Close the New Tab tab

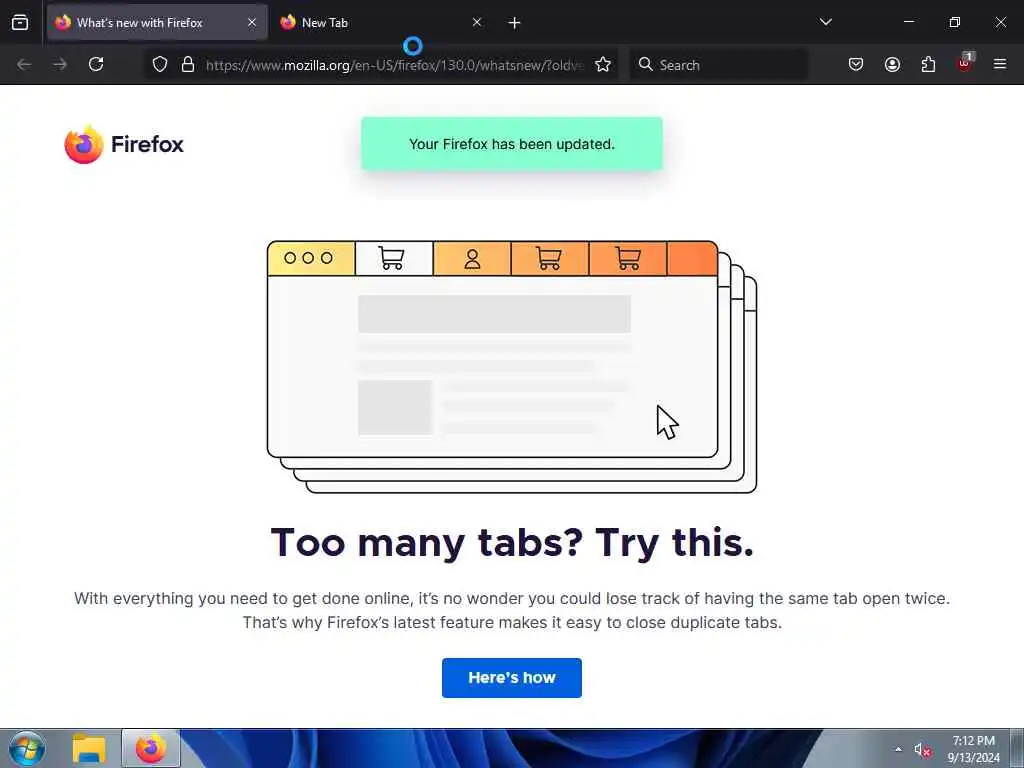(x=477, y=23)
